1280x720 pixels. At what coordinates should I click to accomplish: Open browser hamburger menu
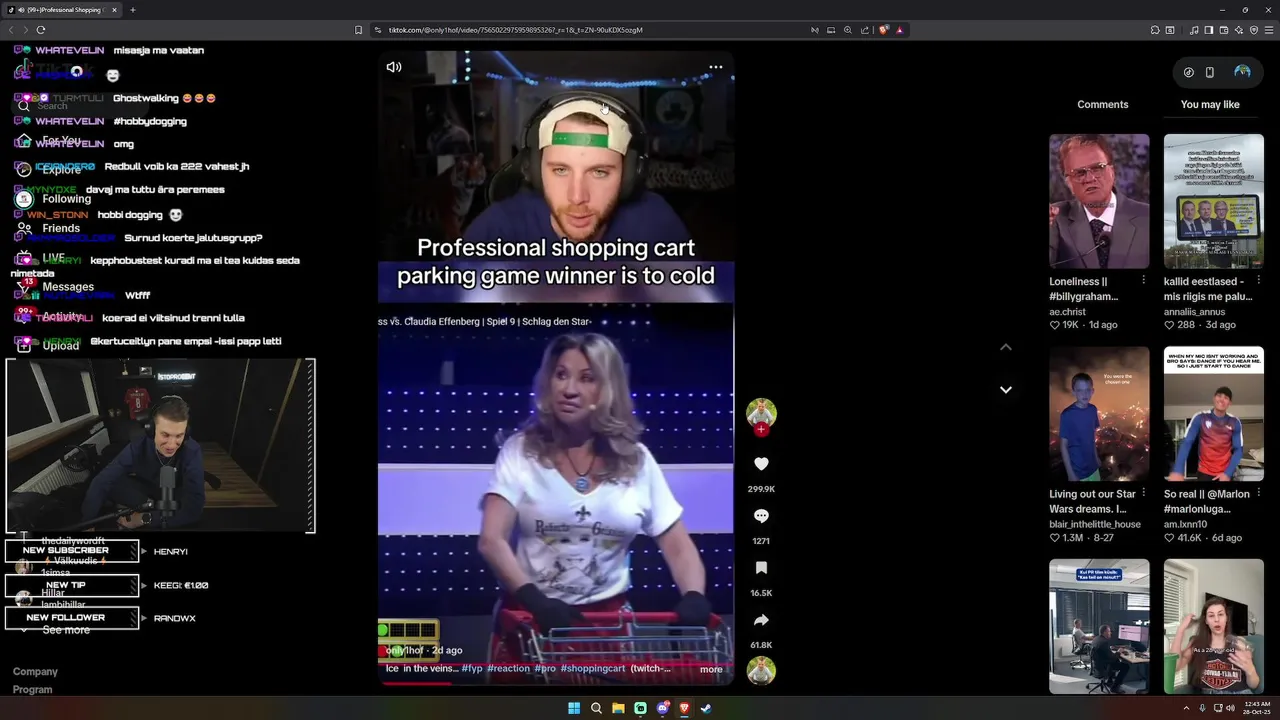coord(1268,30)
